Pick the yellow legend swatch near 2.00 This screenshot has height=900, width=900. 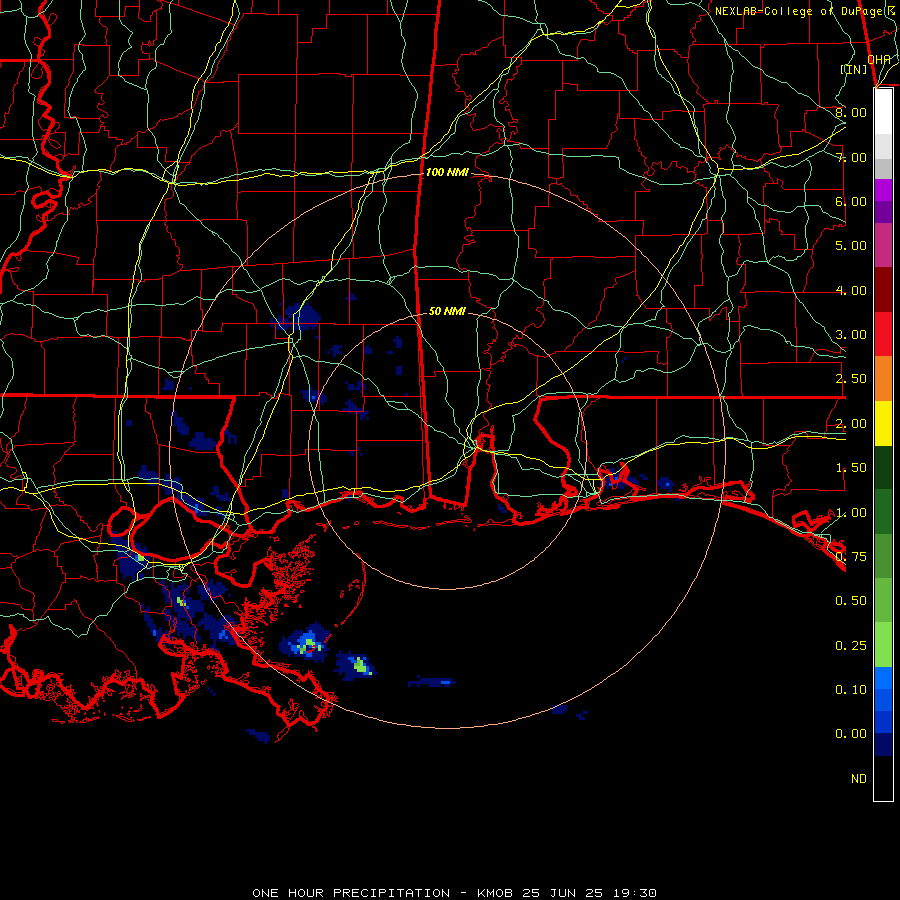[883, 423]
